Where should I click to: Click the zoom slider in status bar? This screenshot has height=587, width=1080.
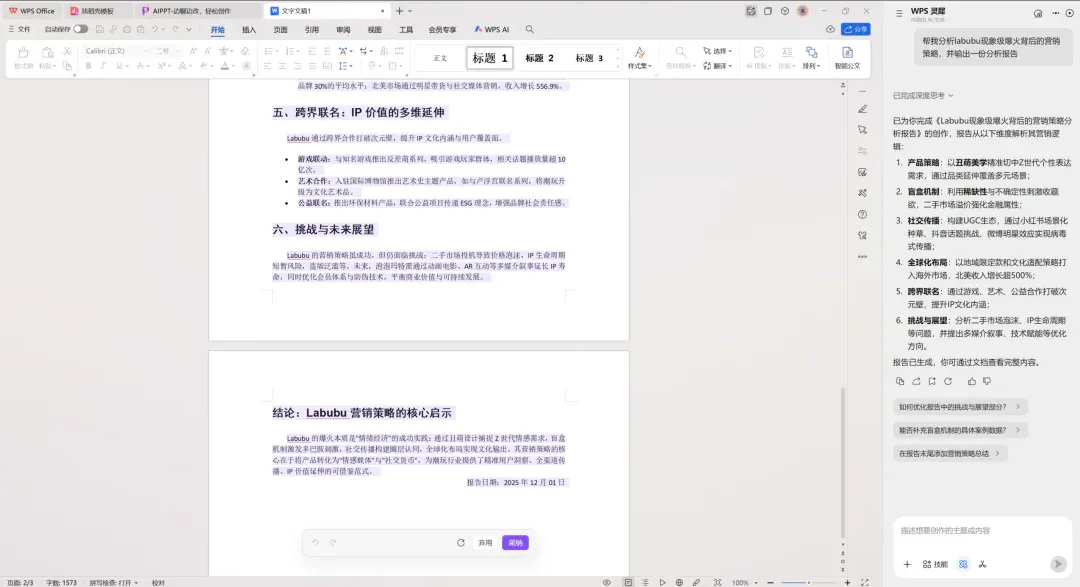(809, 583)
